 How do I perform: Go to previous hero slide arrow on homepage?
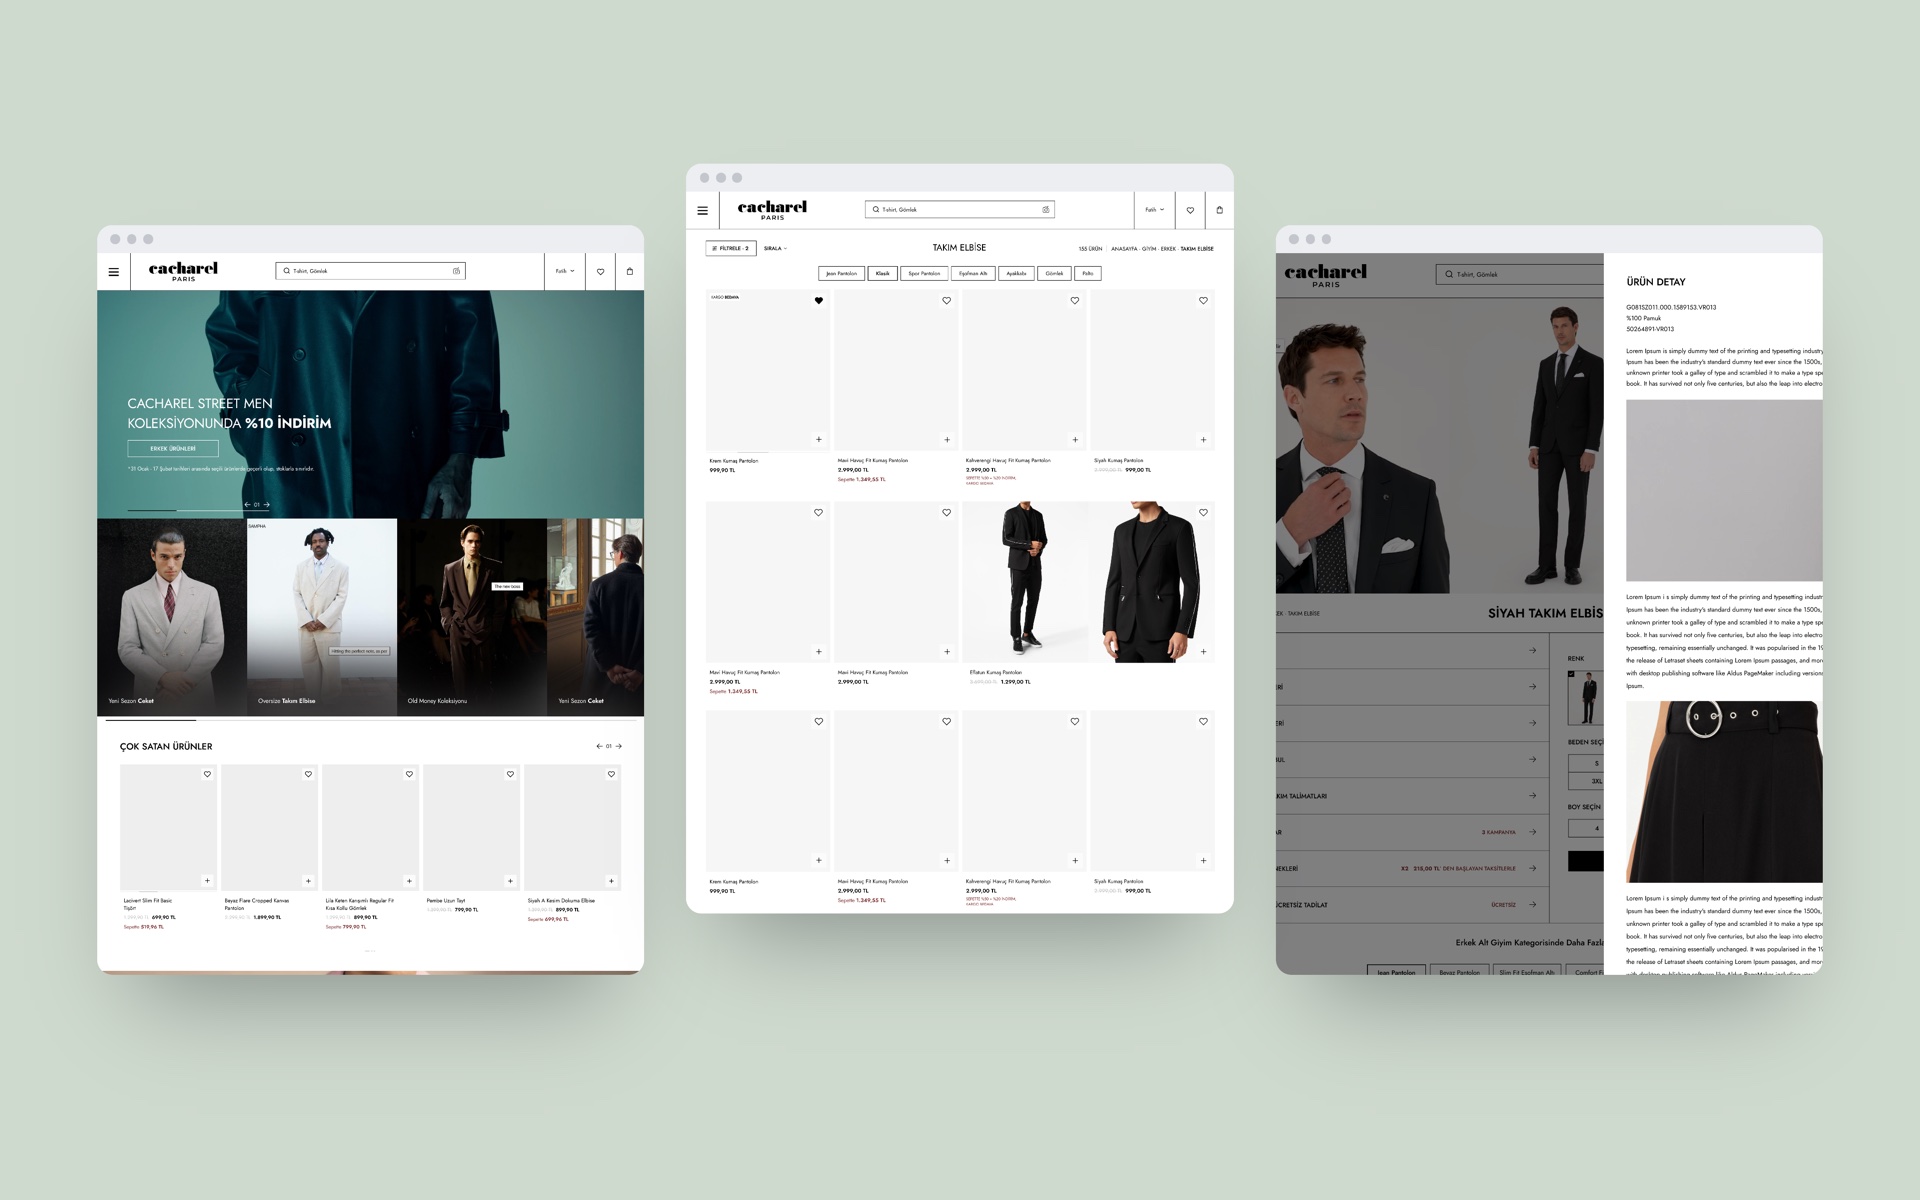(247, 505)
